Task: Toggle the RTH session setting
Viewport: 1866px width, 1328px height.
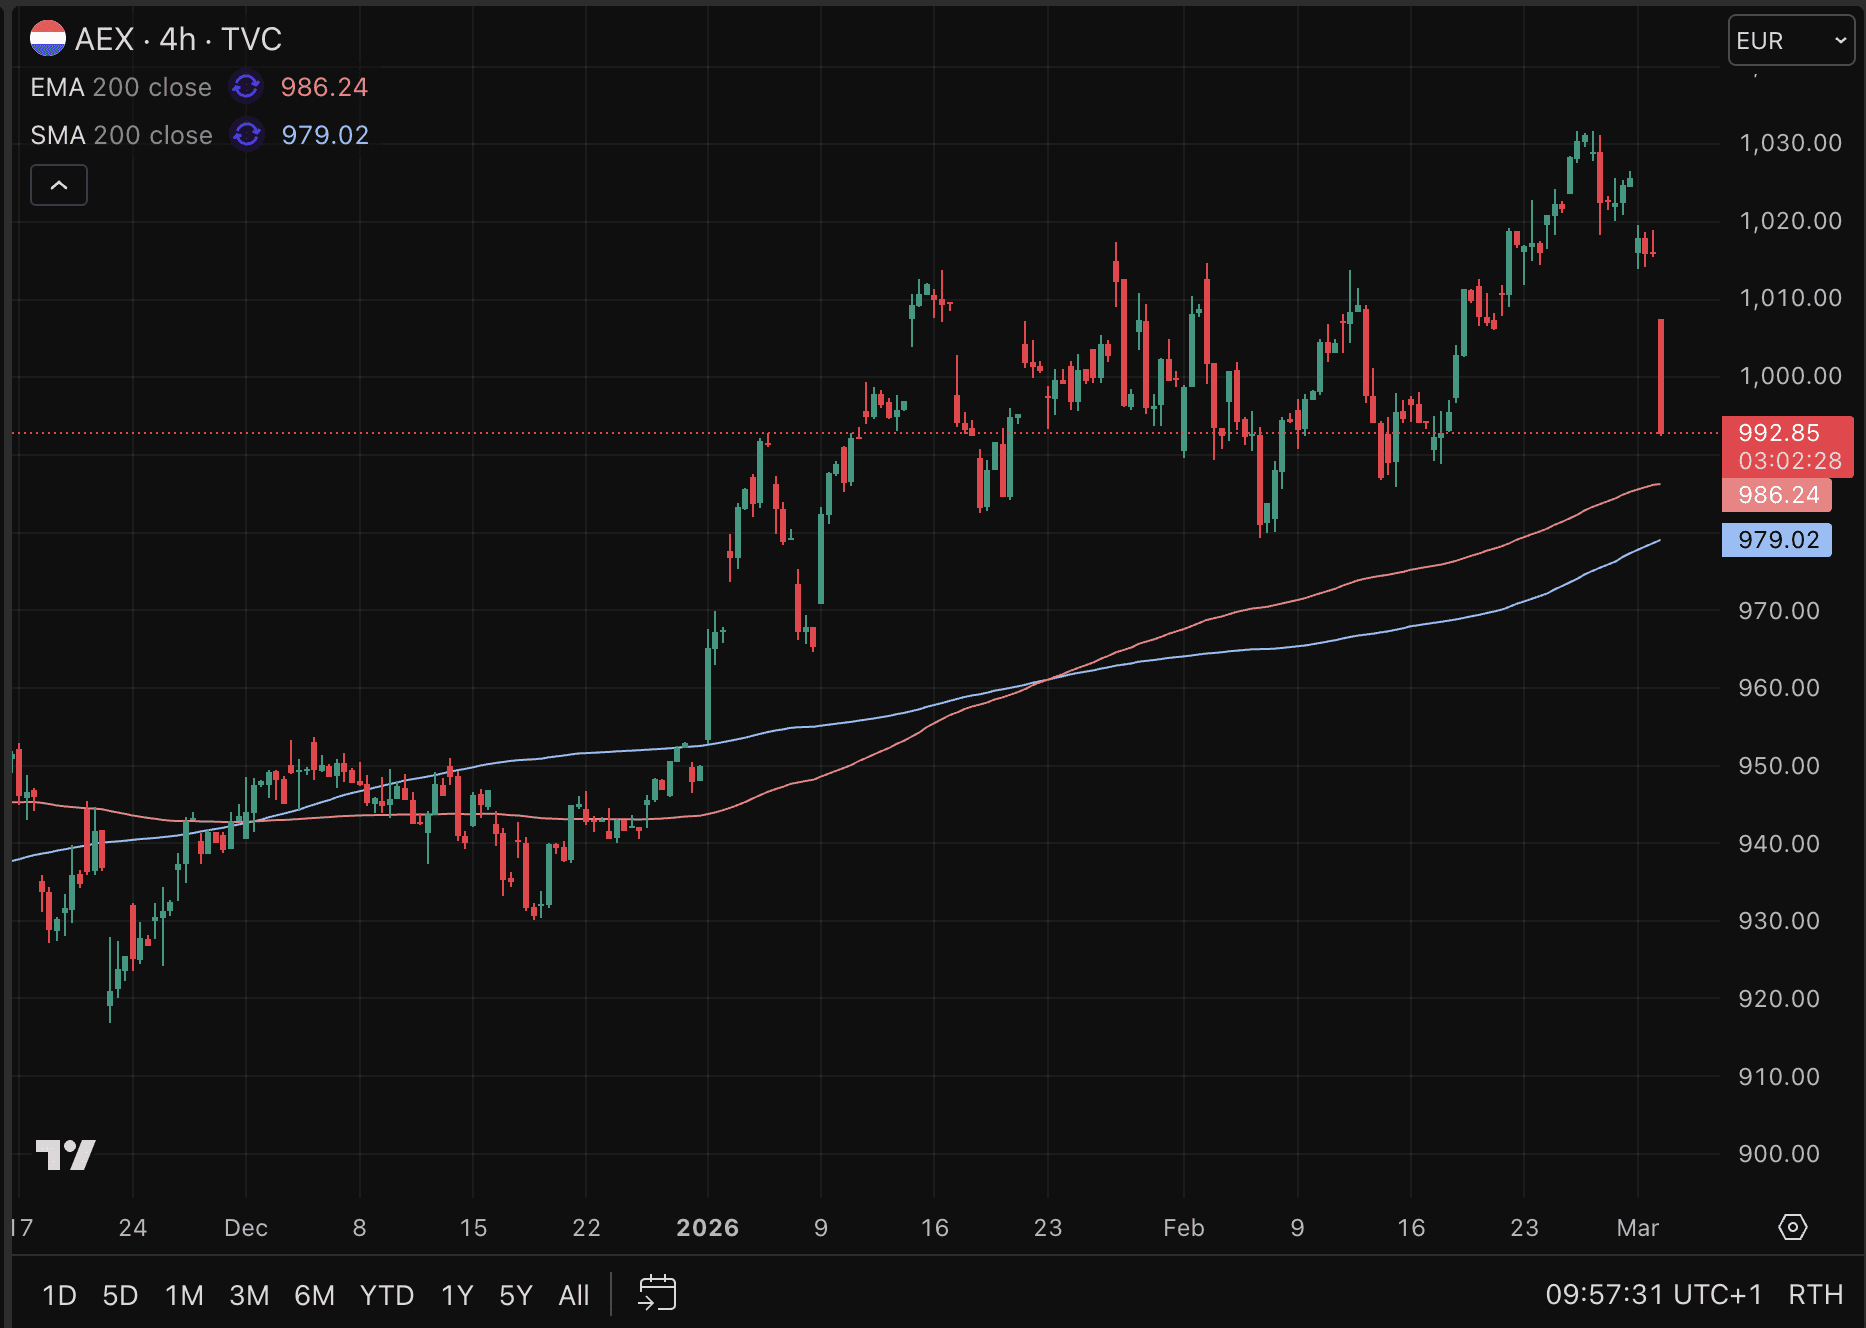Action: pos(1815,1295)
